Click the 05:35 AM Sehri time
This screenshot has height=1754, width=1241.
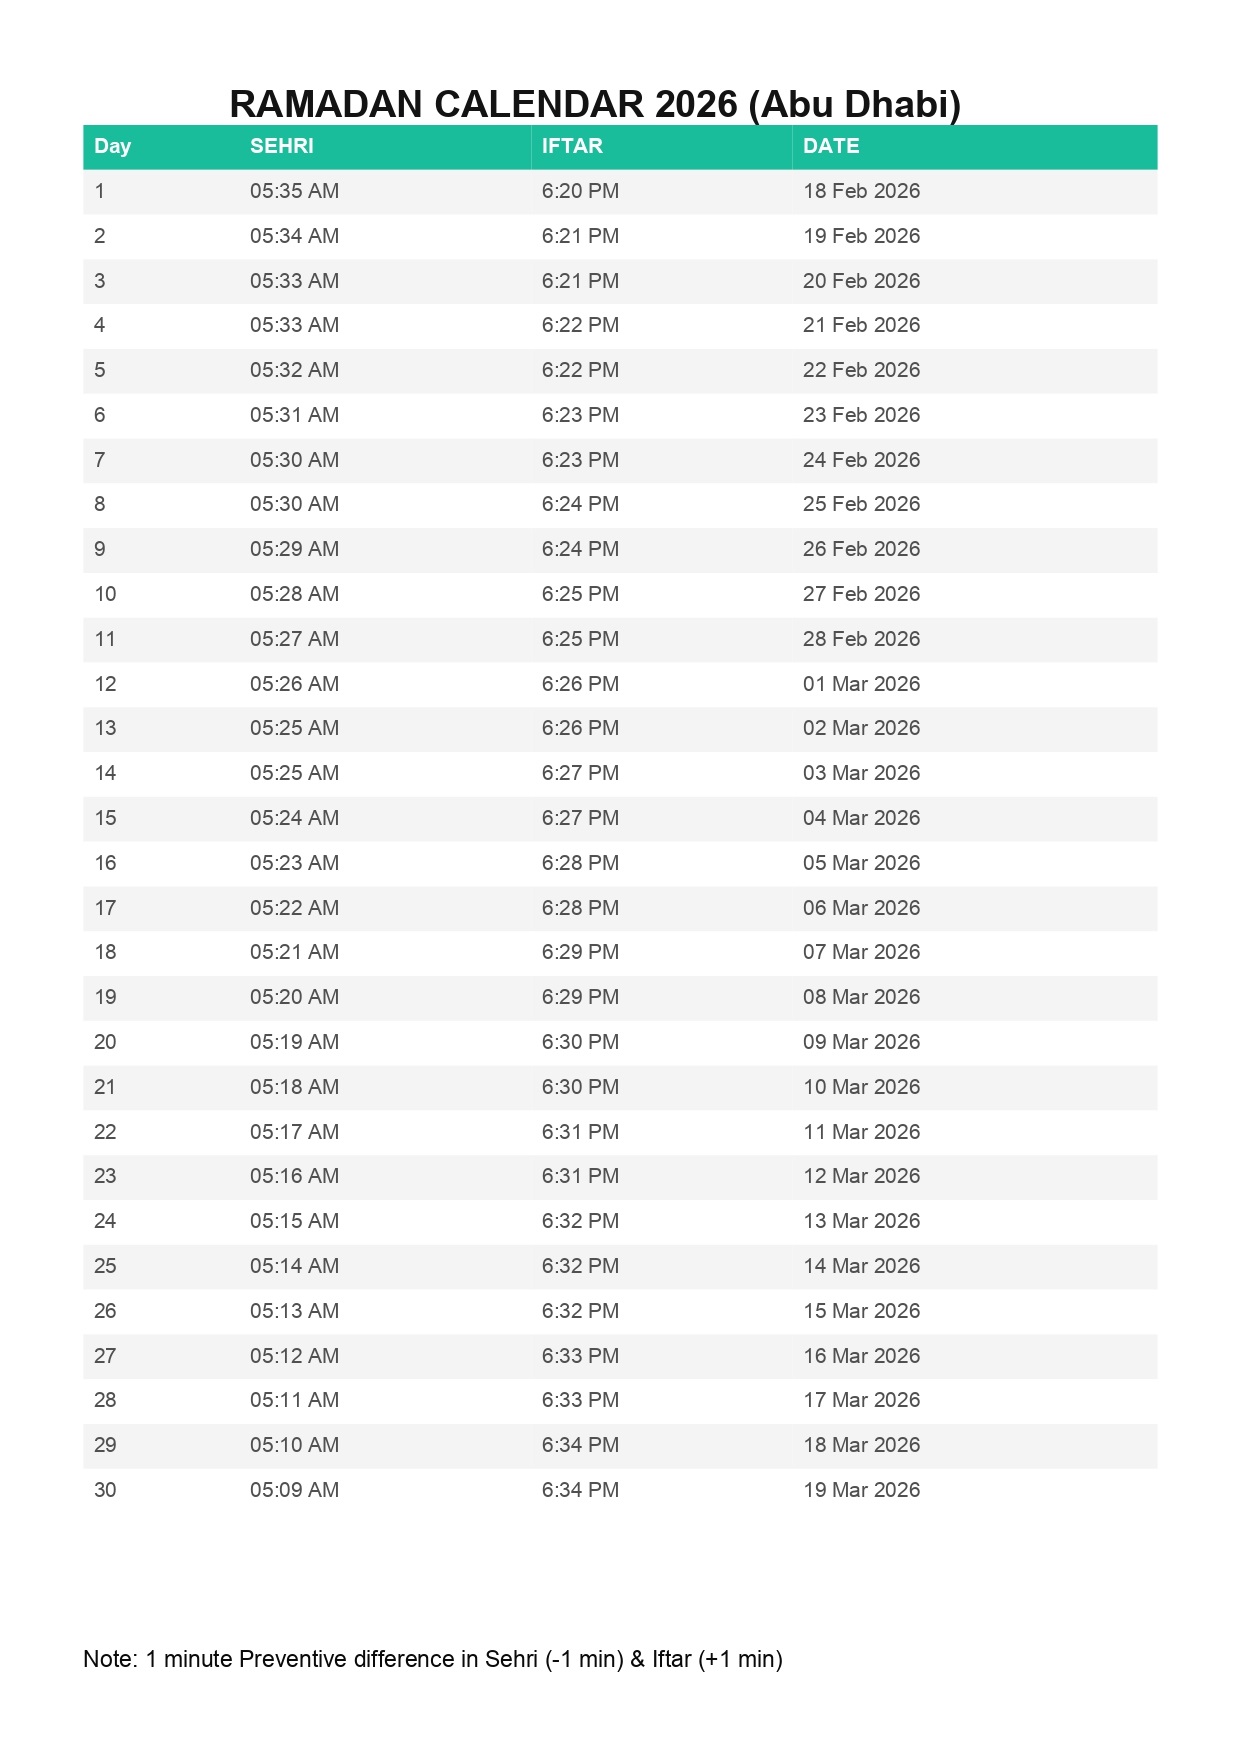(294, 191)
